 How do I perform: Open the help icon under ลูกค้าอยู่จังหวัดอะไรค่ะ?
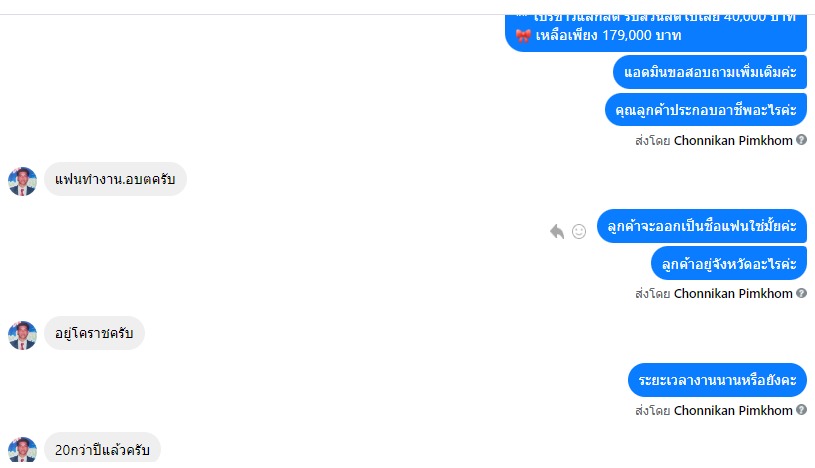pos(801,293)
